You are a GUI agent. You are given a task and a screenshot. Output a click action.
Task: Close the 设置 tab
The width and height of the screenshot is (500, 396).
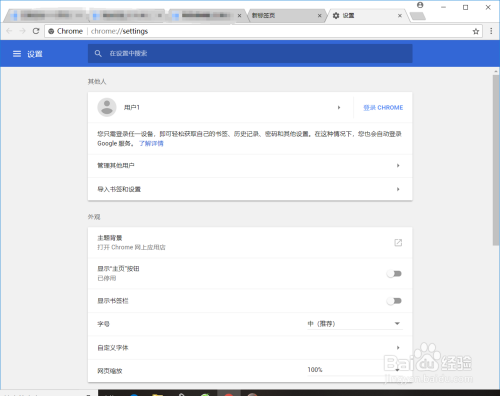point(400,16)
